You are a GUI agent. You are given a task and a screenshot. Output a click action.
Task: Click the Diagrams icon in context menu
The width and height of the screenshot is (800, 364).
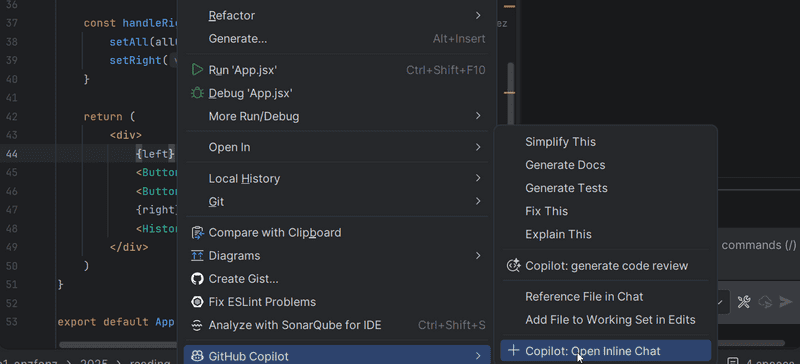pyautogui.click(x=197, y=256)
